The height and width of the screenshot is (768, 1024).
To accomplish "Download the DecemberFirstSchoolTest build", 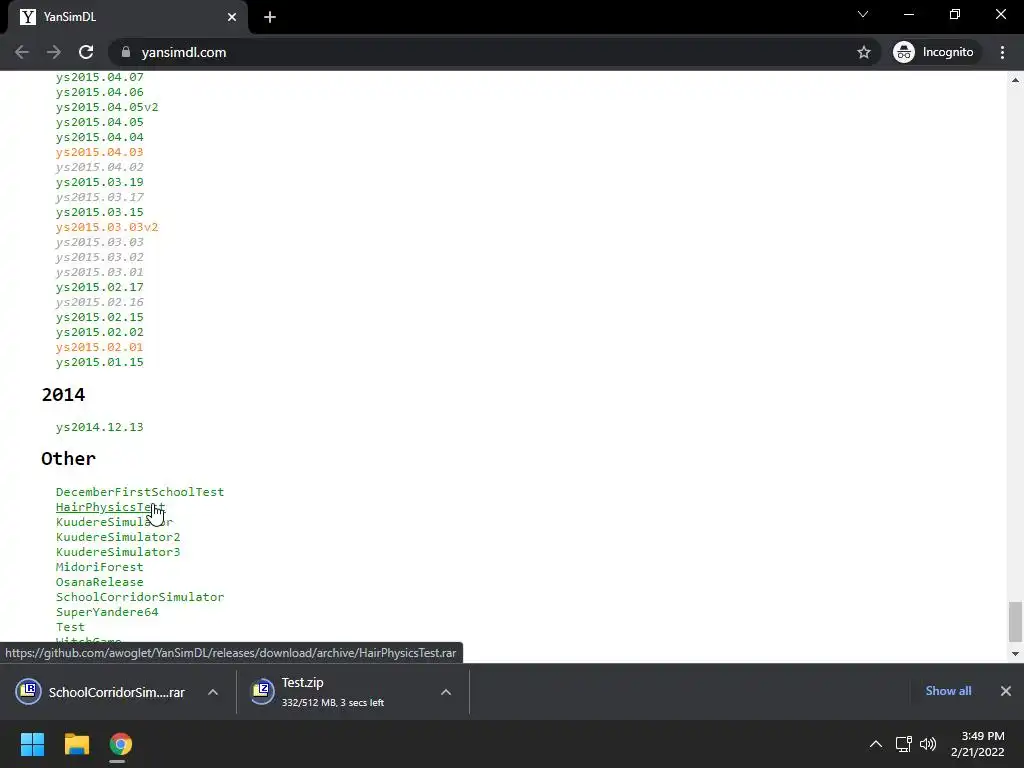I will pyautogui.click(x=140, y=492).
